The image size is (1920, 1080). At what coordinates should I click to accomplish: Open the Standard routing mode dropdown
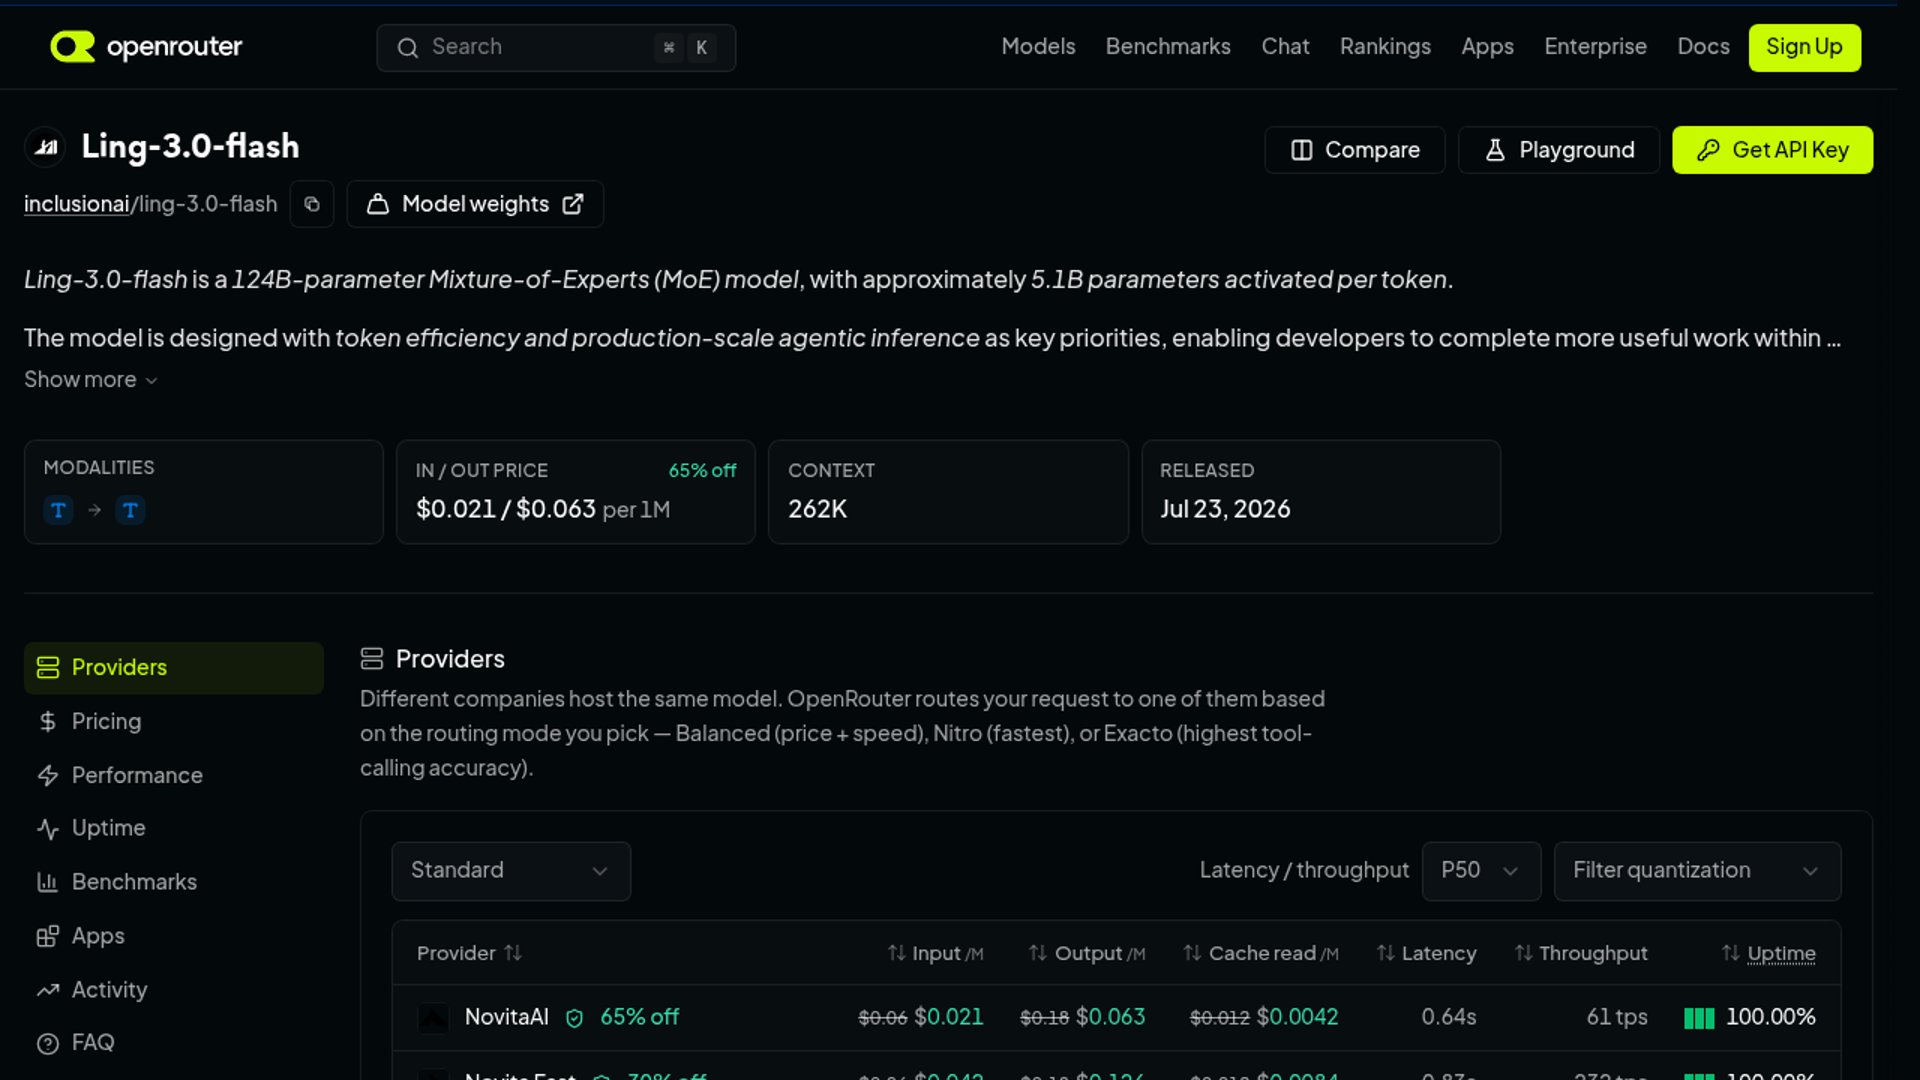pyautogui.click(x=511, y=871)
